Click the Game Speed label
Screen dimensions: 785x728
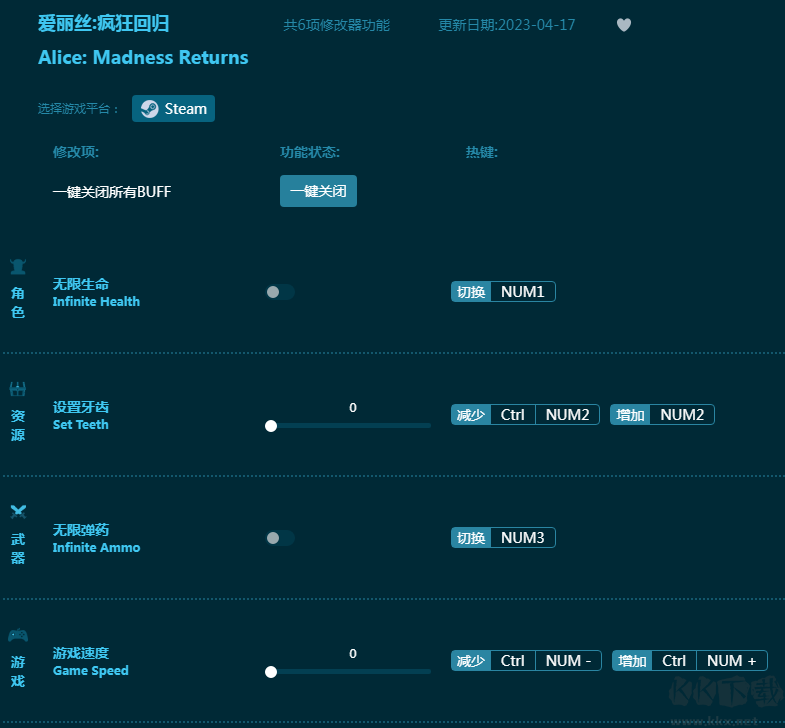pyautogui.click(x=91, y=670)
